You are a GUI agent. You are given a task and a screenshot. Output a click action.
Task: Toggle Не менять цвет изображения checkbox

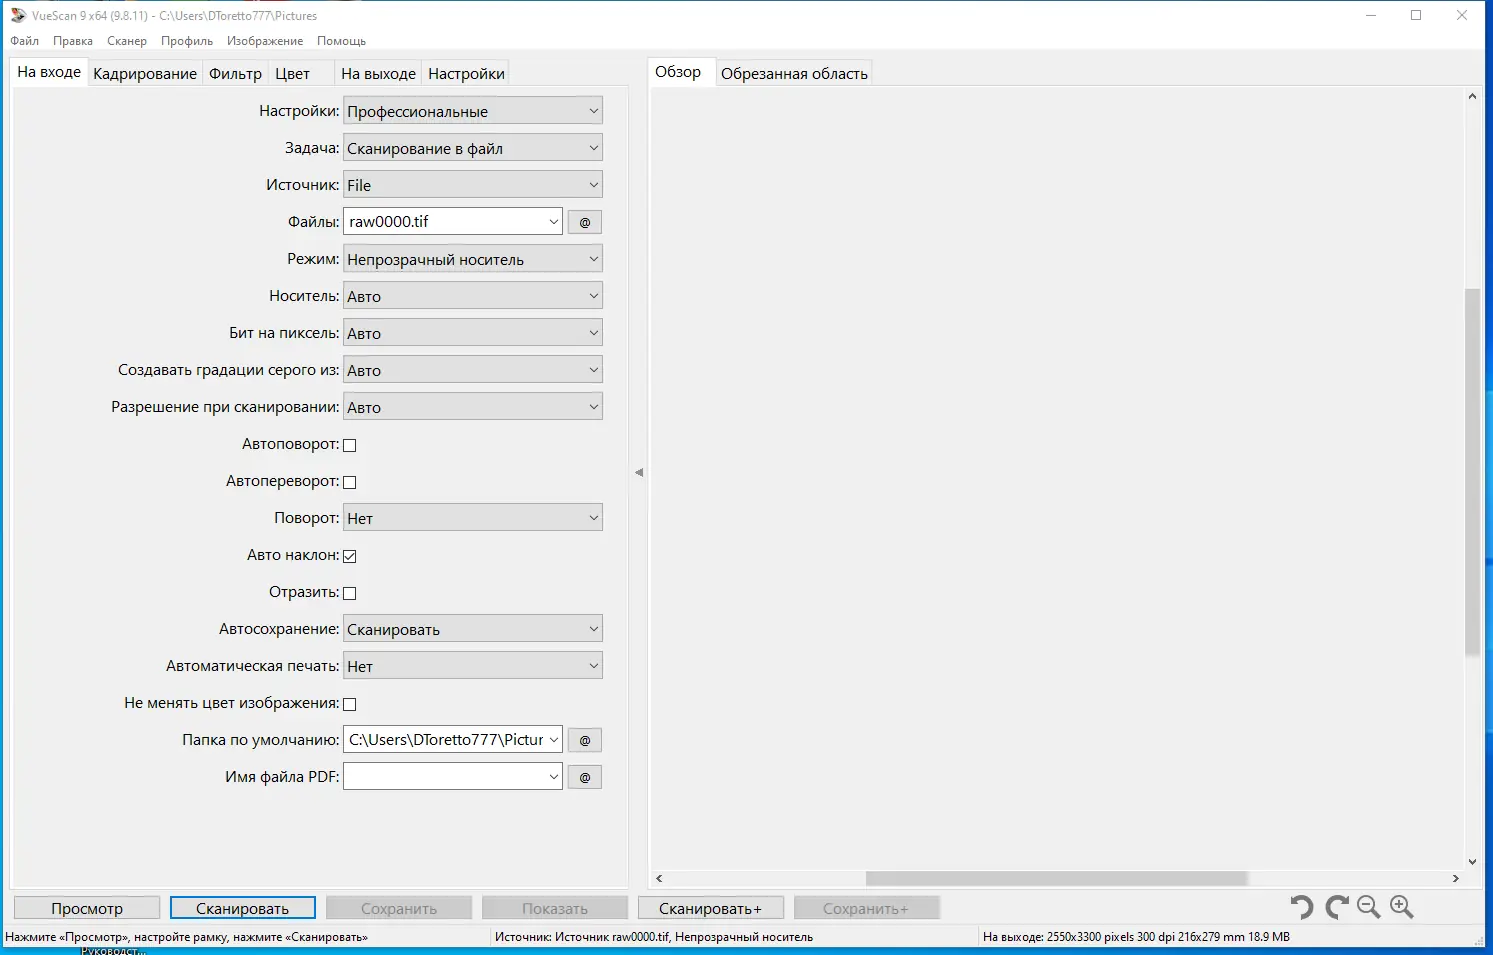click(350, 704)
